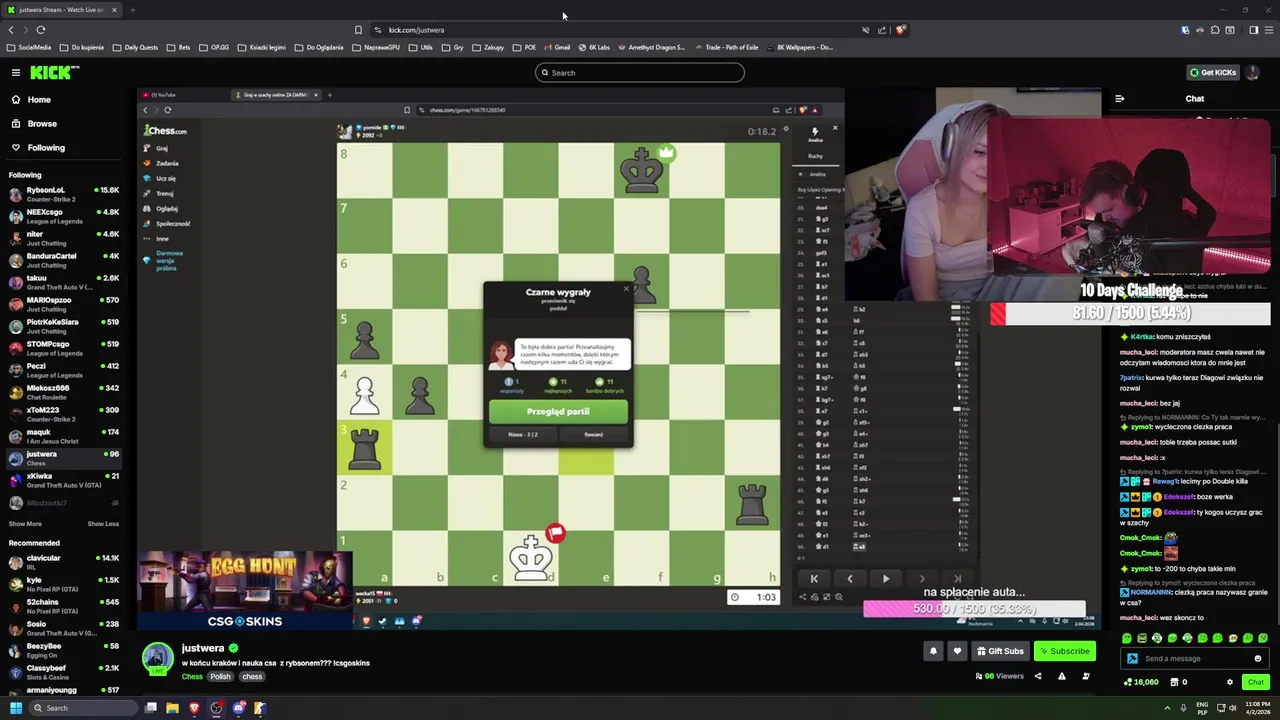Collapse Following list with Show Less
1280x720 pixels.
tap(103, 524)
